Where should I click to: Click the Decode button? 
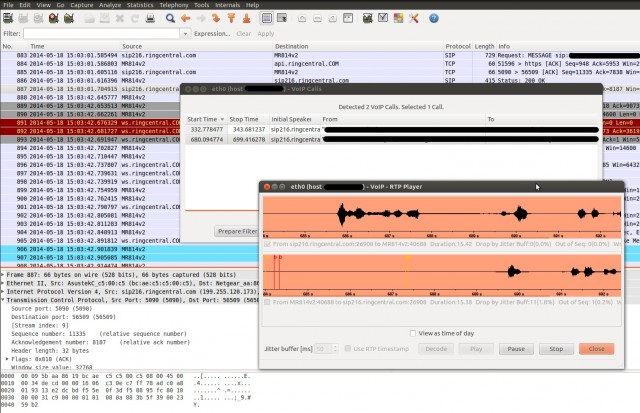(436, 349)
